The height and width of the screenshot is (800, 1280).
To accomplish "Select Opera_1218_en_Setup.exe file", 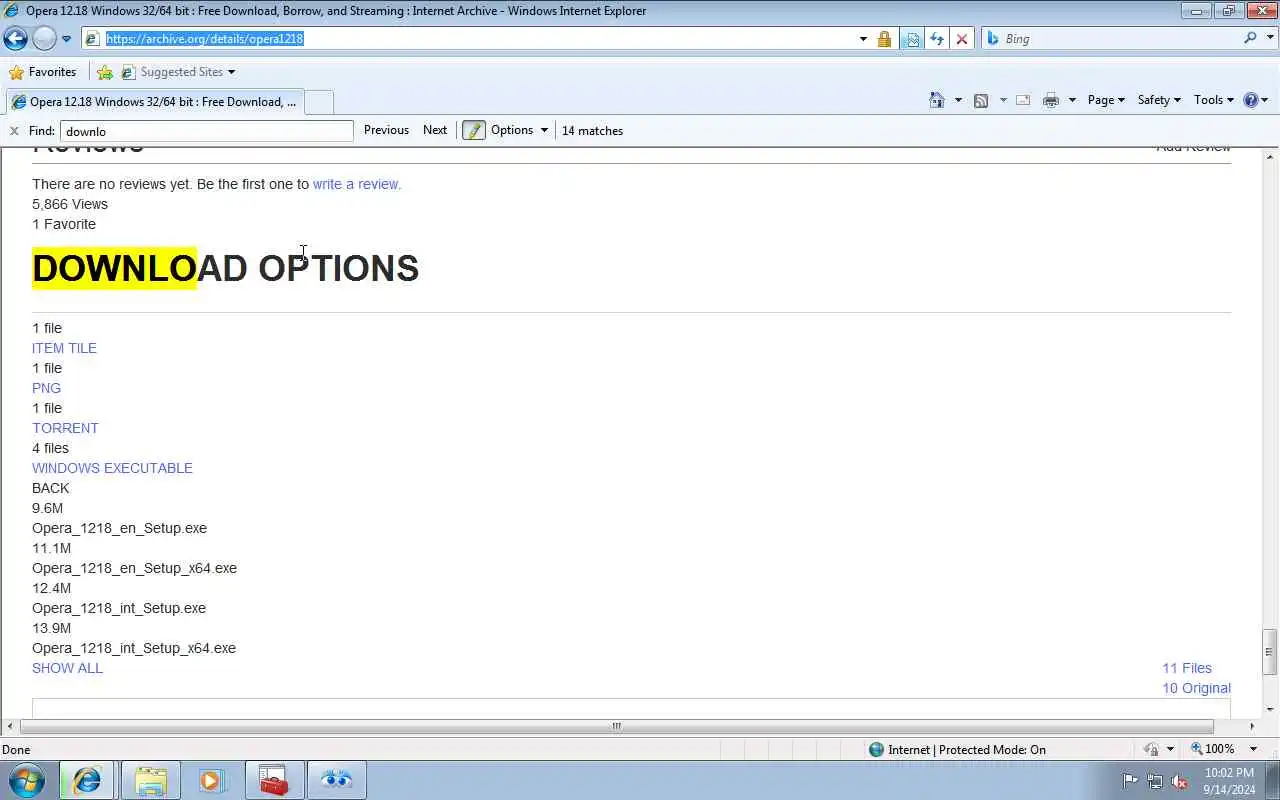I will pyautogui.click(x=119, y=528).
